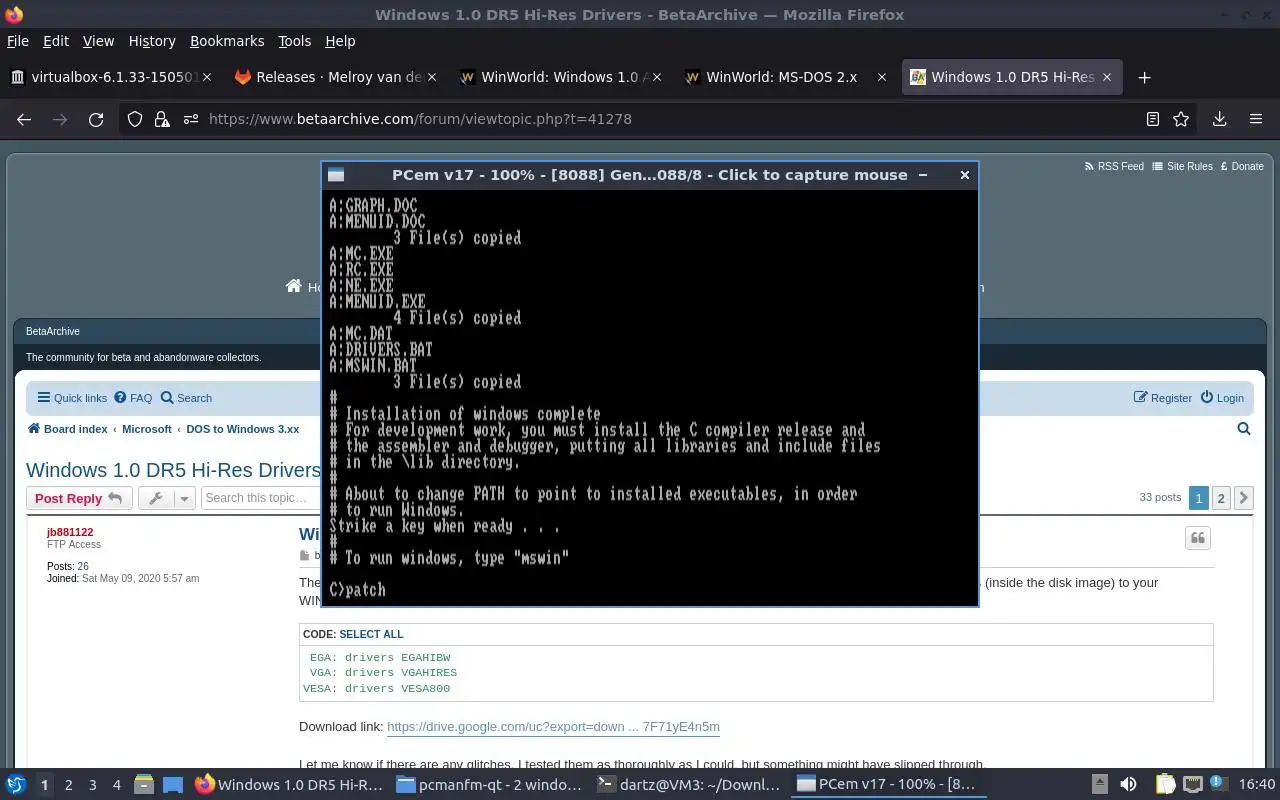The height and width of the screenshot is (800, 1280).
Task: Open the Bookmarks menu
Action: click(227, 41)
